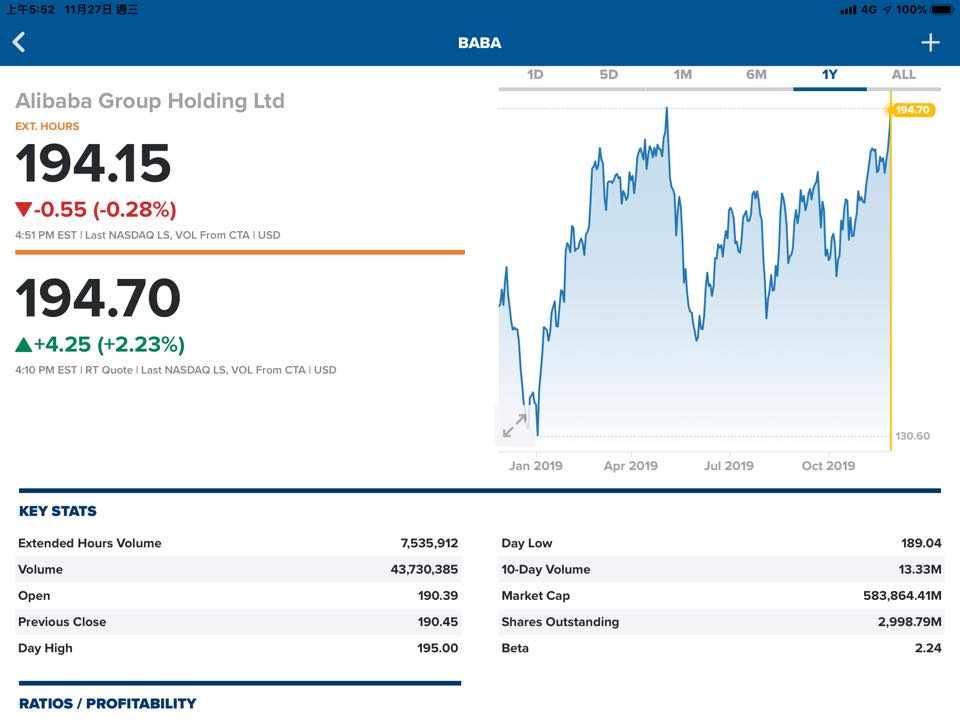Tap the 4G network indicator text
960x720 pixels.
[x=869, y=10]
